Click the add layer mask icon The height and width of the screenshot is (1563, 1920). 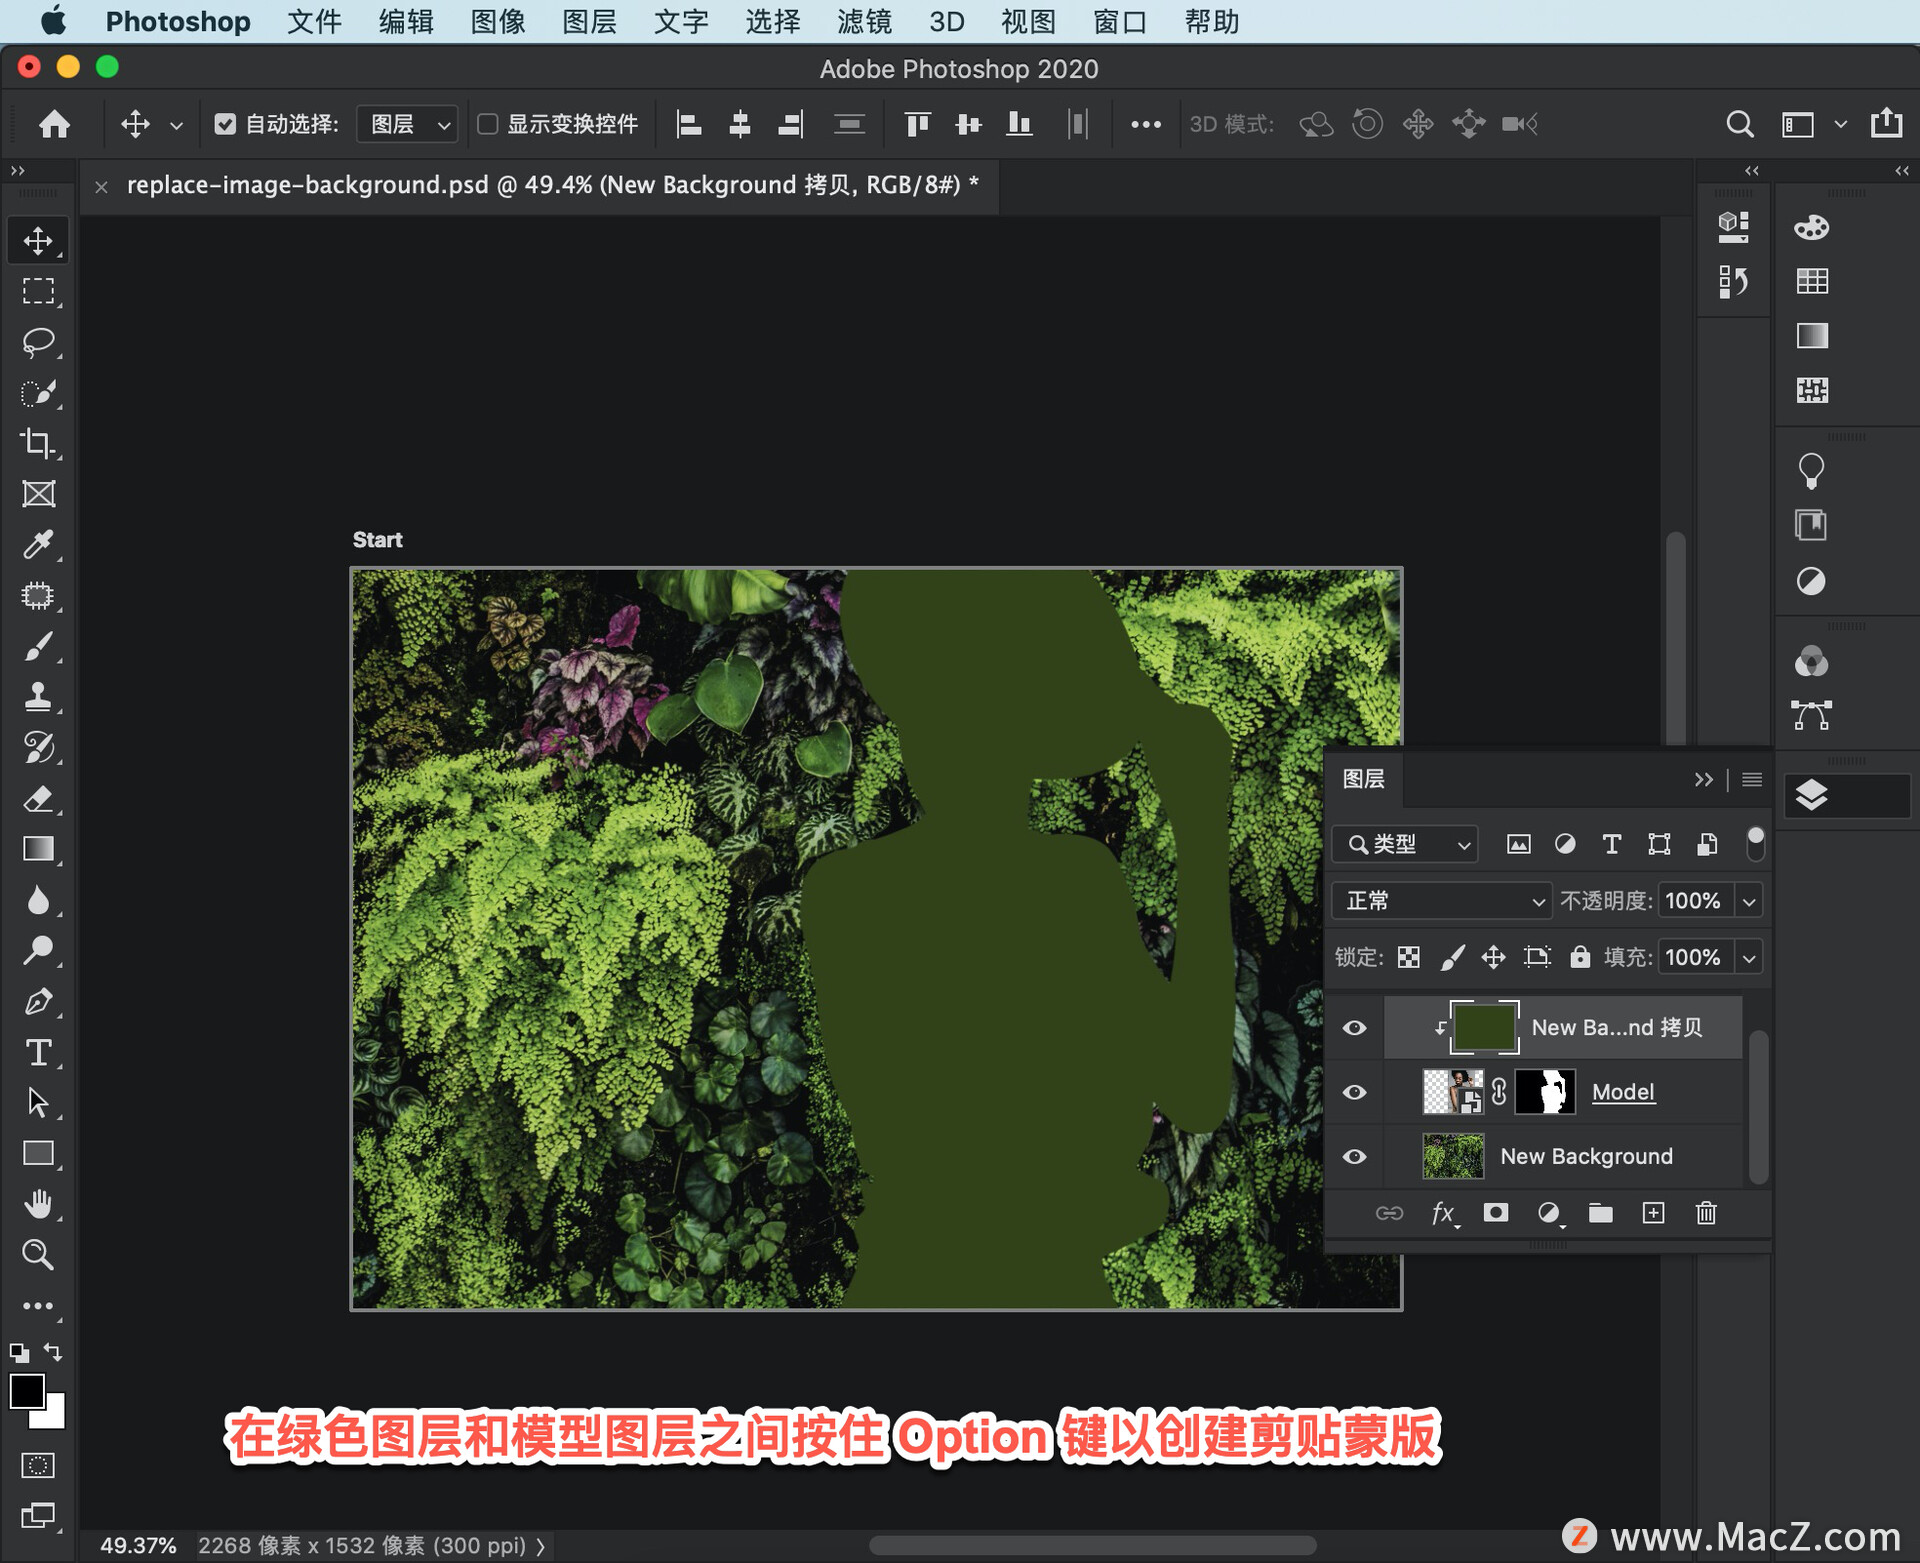1495,1213
